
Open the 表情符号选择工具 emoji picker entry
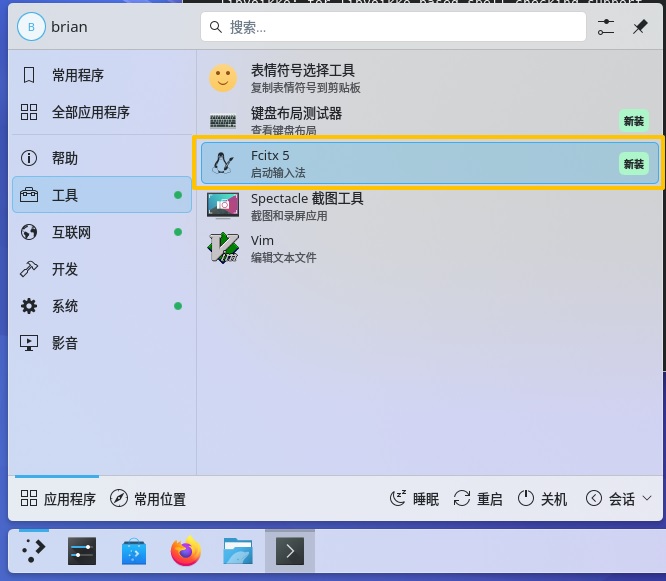(430, 78)
